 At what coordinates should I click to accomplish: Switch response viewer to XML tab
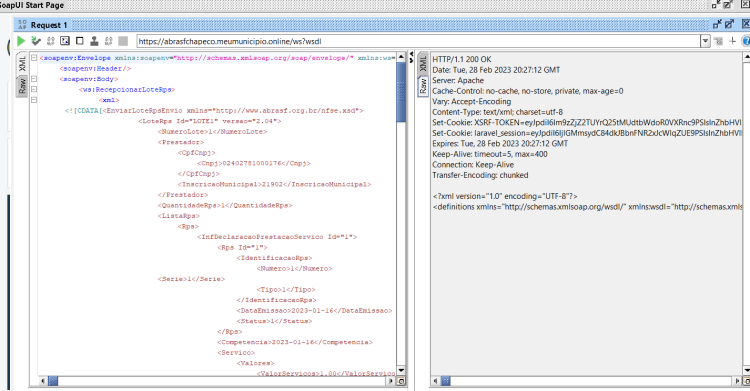click(423, 64)
